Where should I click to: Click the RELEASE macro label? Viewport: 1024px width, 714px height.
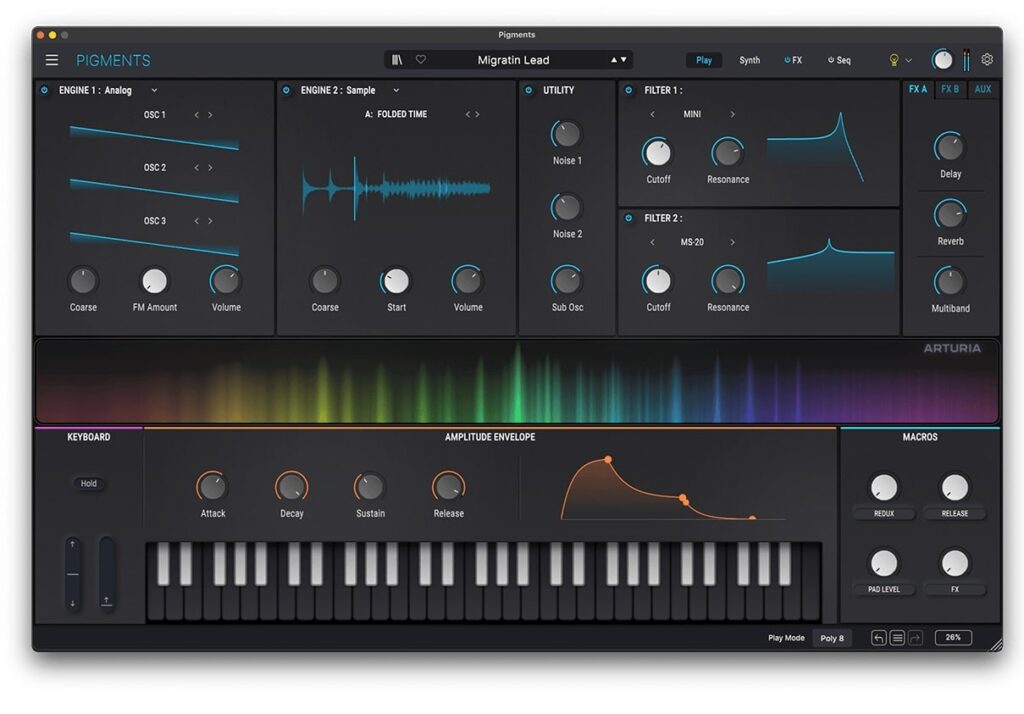[x=955, y=514]
